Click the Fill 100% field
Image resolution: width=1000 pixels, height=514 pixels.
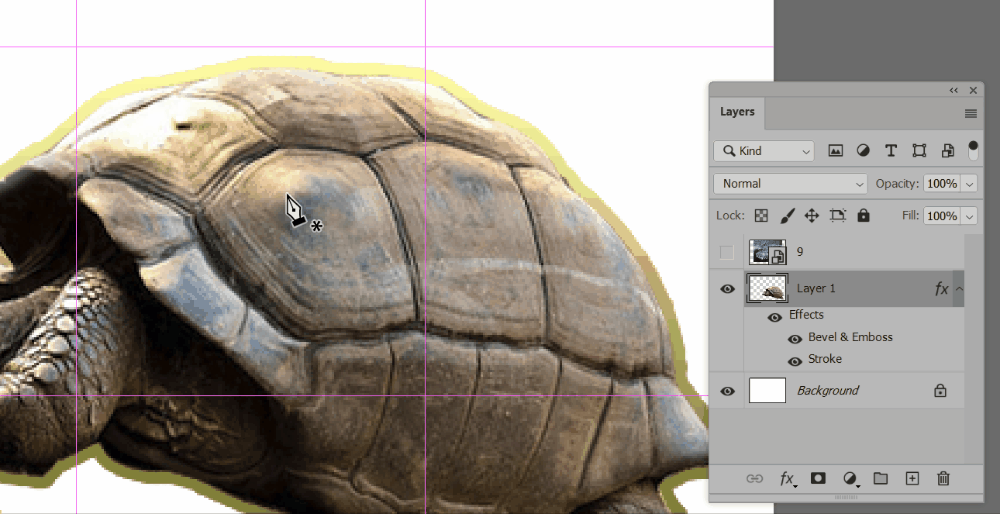pyautogui.click(x=942, y=216)
